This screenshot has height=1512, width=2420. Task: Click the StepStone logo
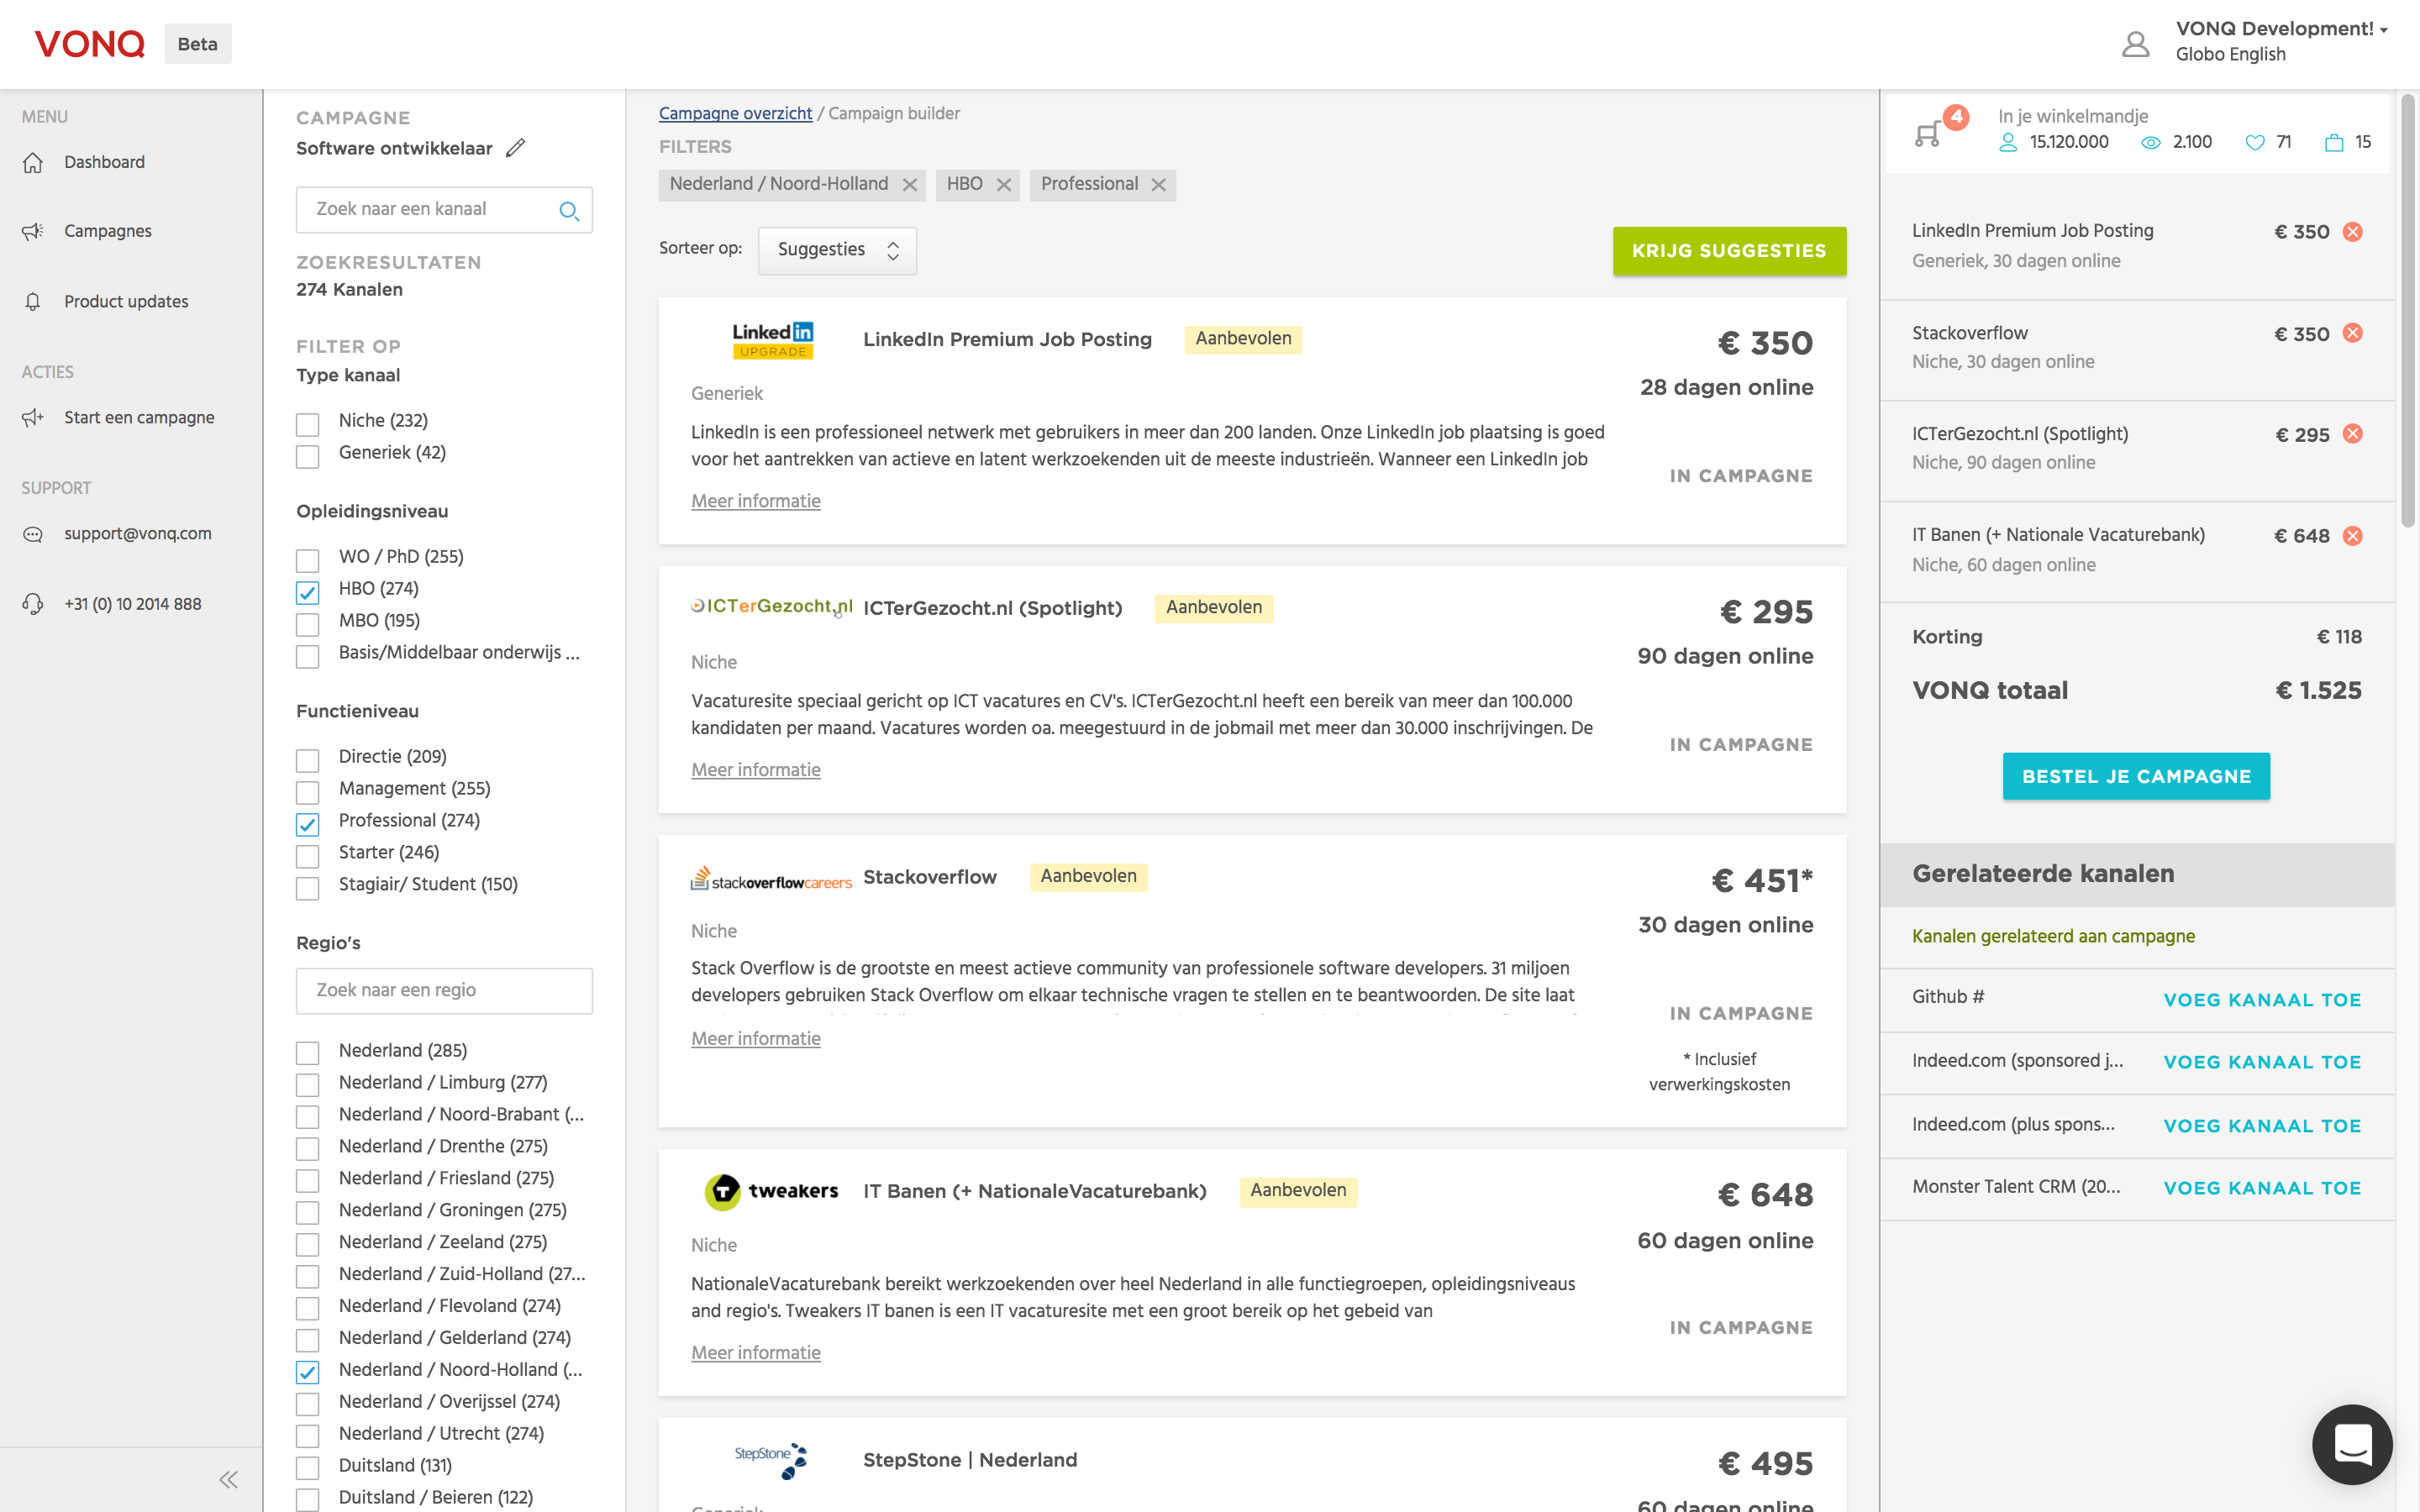(771, 1460)
